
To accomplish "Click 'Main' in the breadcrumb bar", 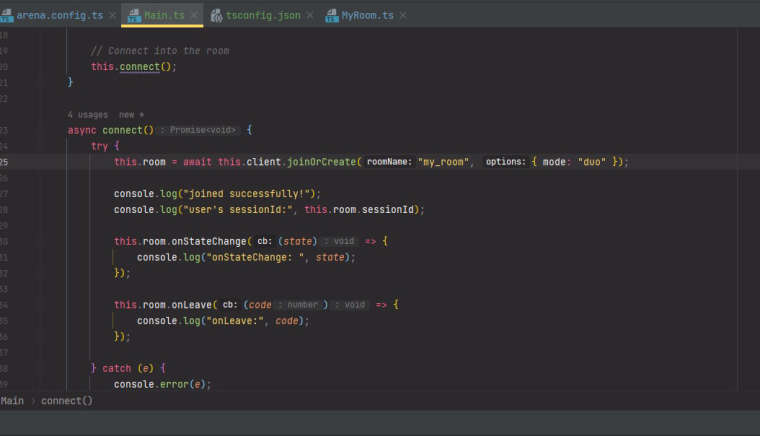I will [12, 401].
